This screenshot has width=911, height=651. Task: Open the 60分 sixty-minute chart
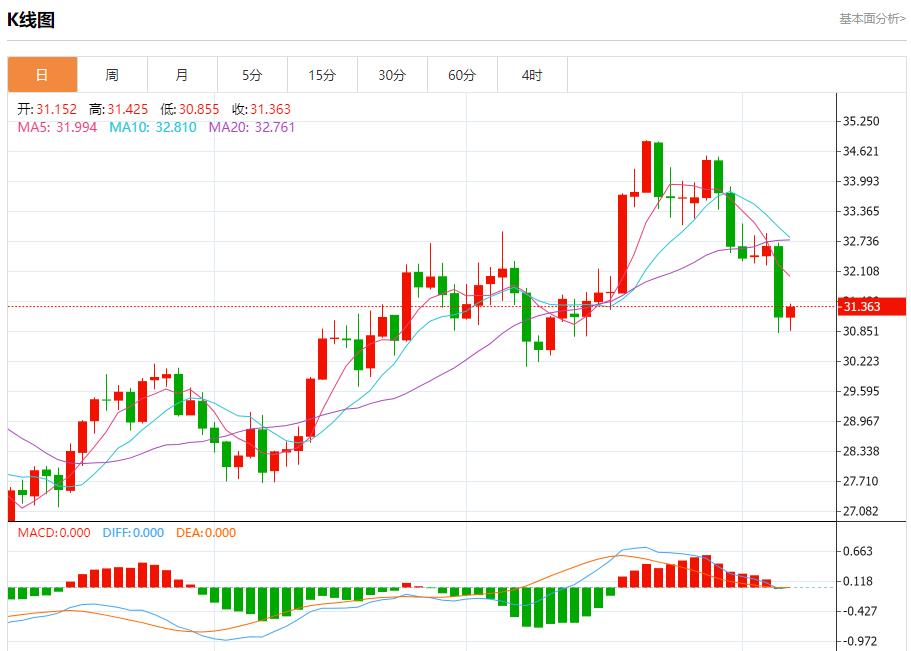click(462, 75)
